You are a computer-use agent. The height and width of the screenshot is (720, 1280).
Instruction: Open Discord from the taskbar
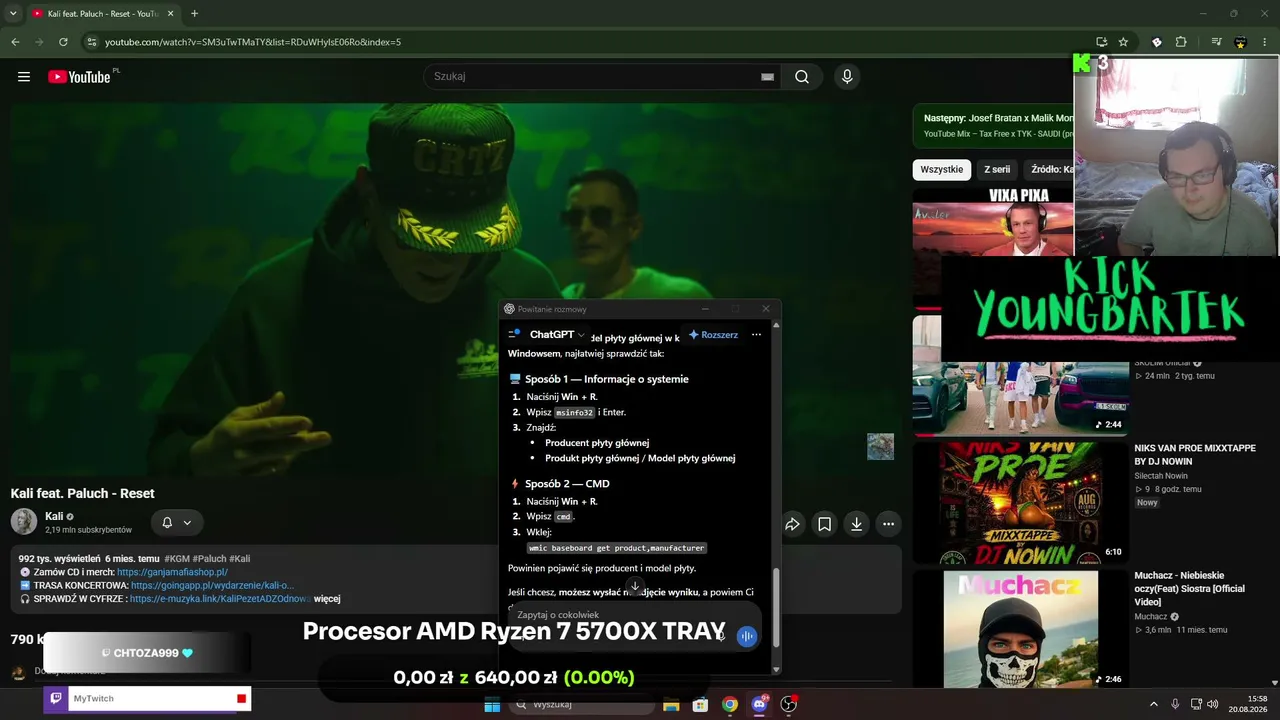coord(759,705)
